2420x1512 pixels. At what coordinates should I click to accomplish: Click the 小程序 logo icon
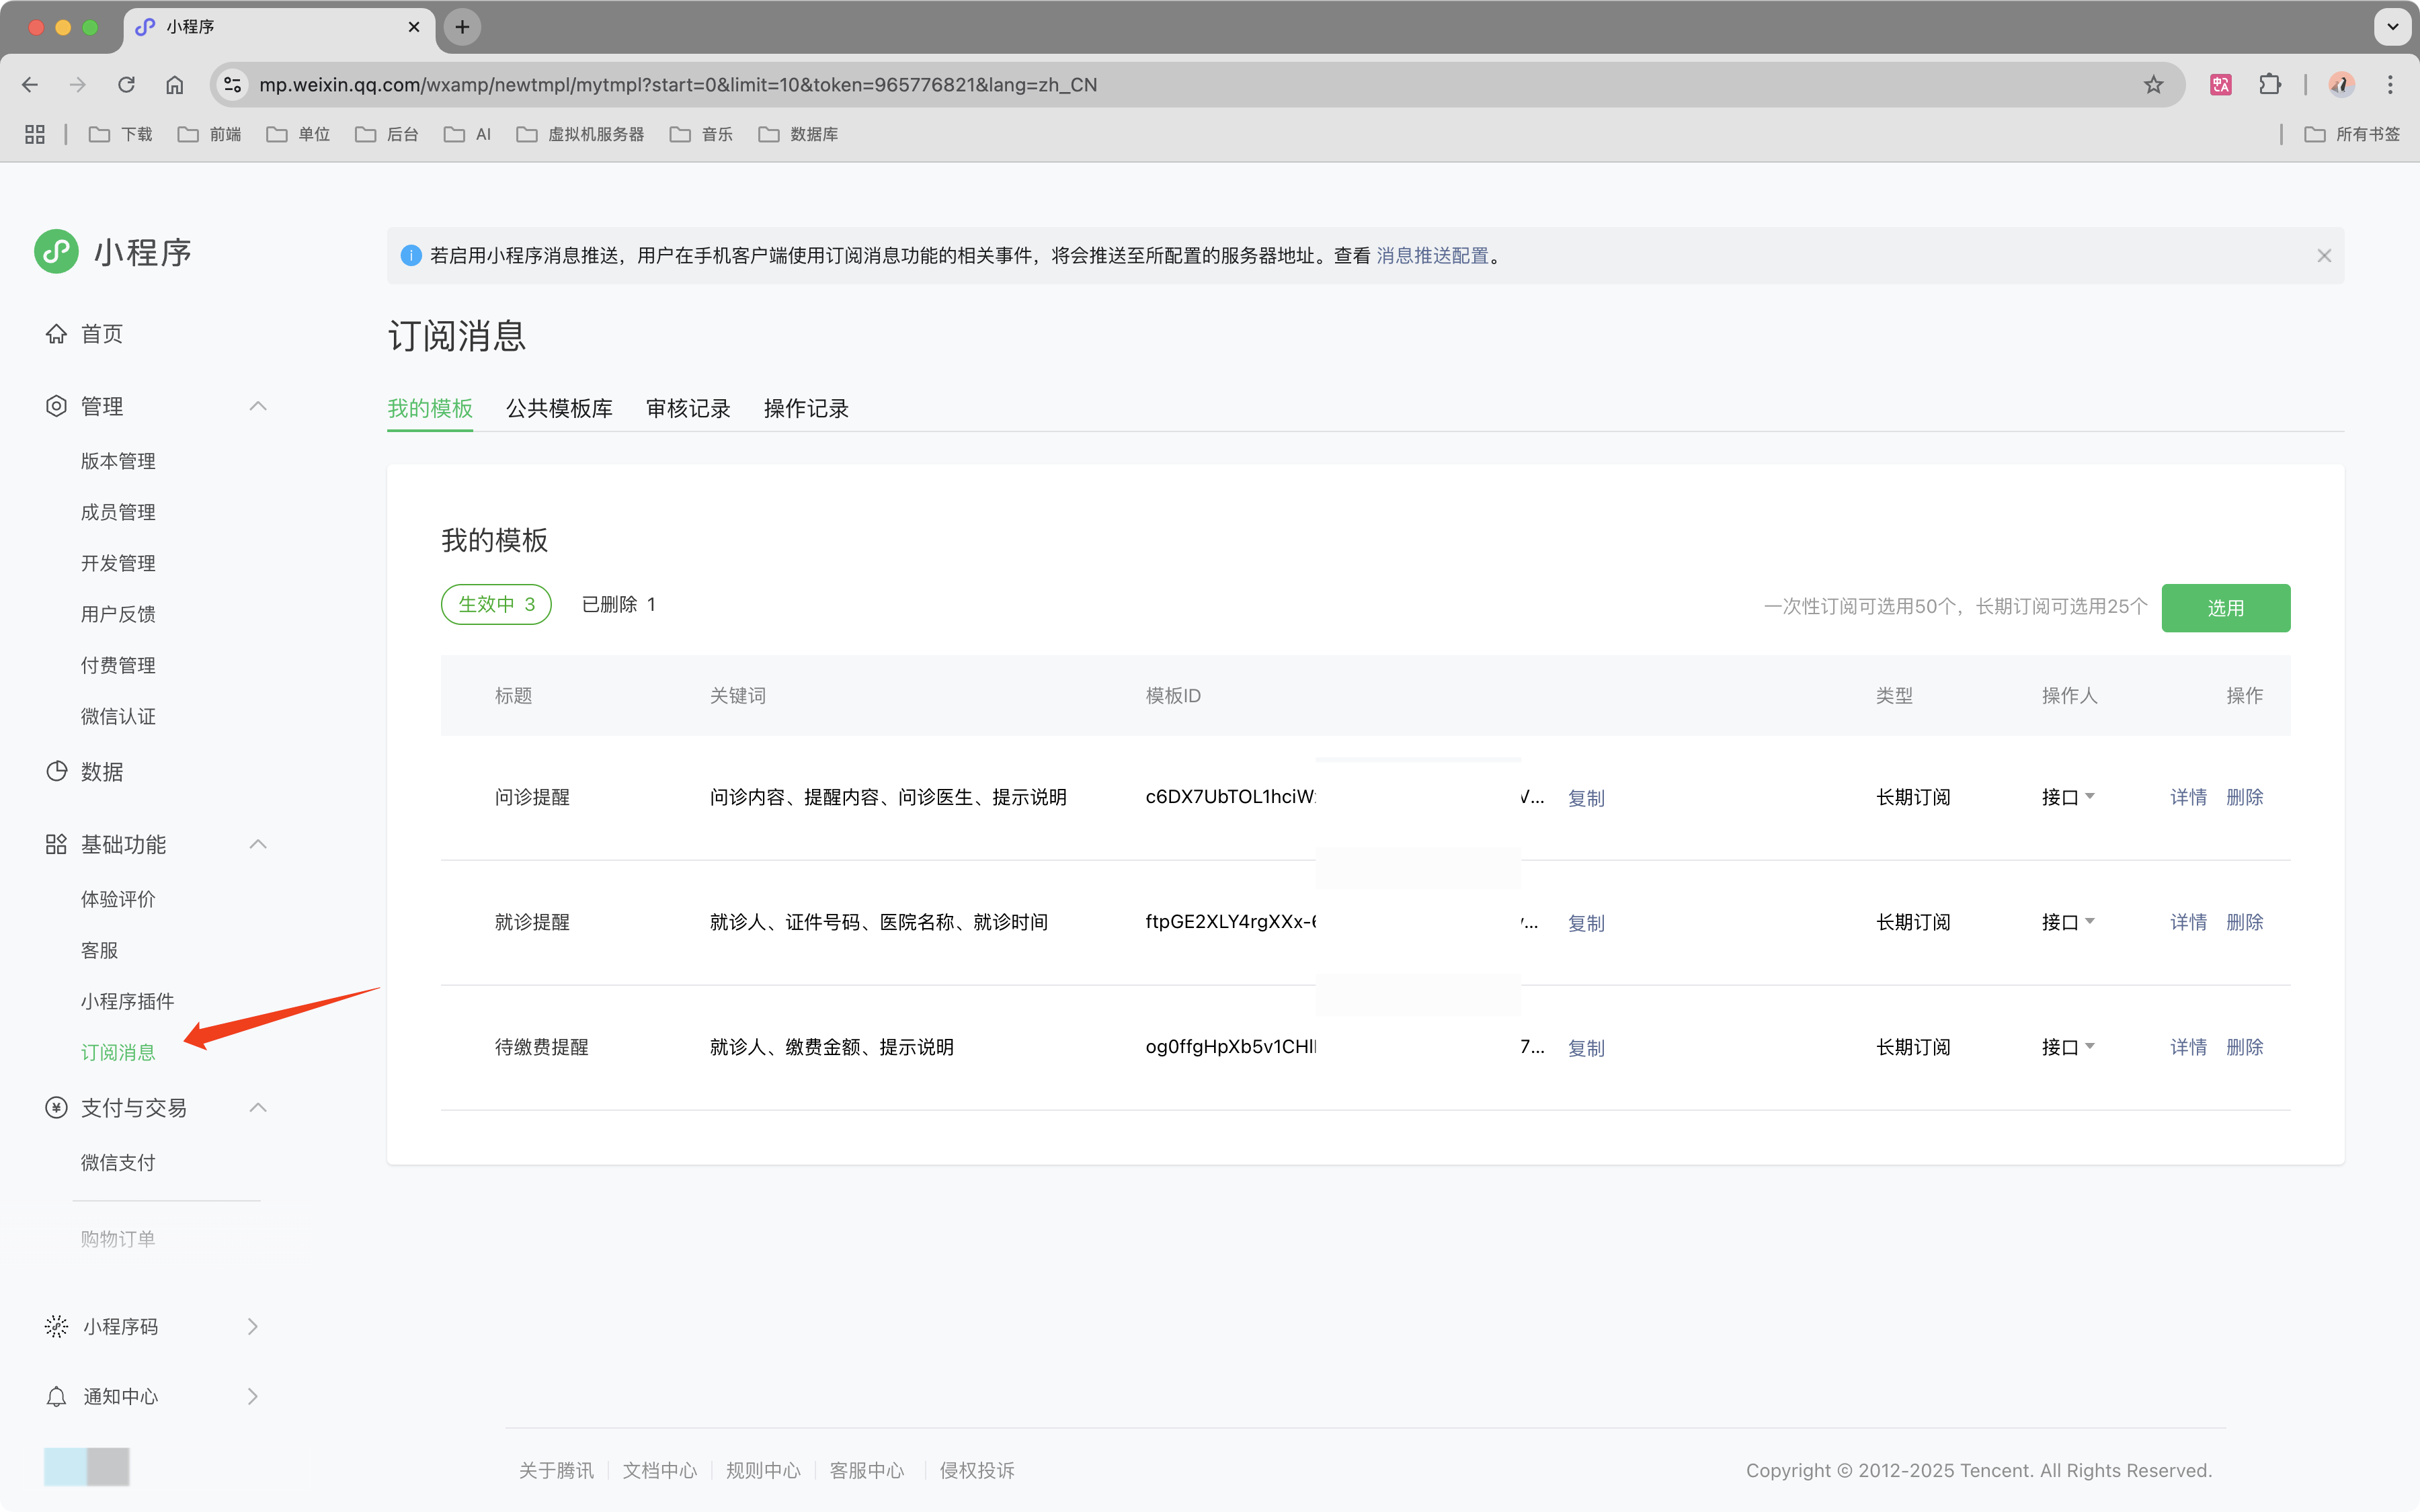pyautogui.click(x=56, y=252)
